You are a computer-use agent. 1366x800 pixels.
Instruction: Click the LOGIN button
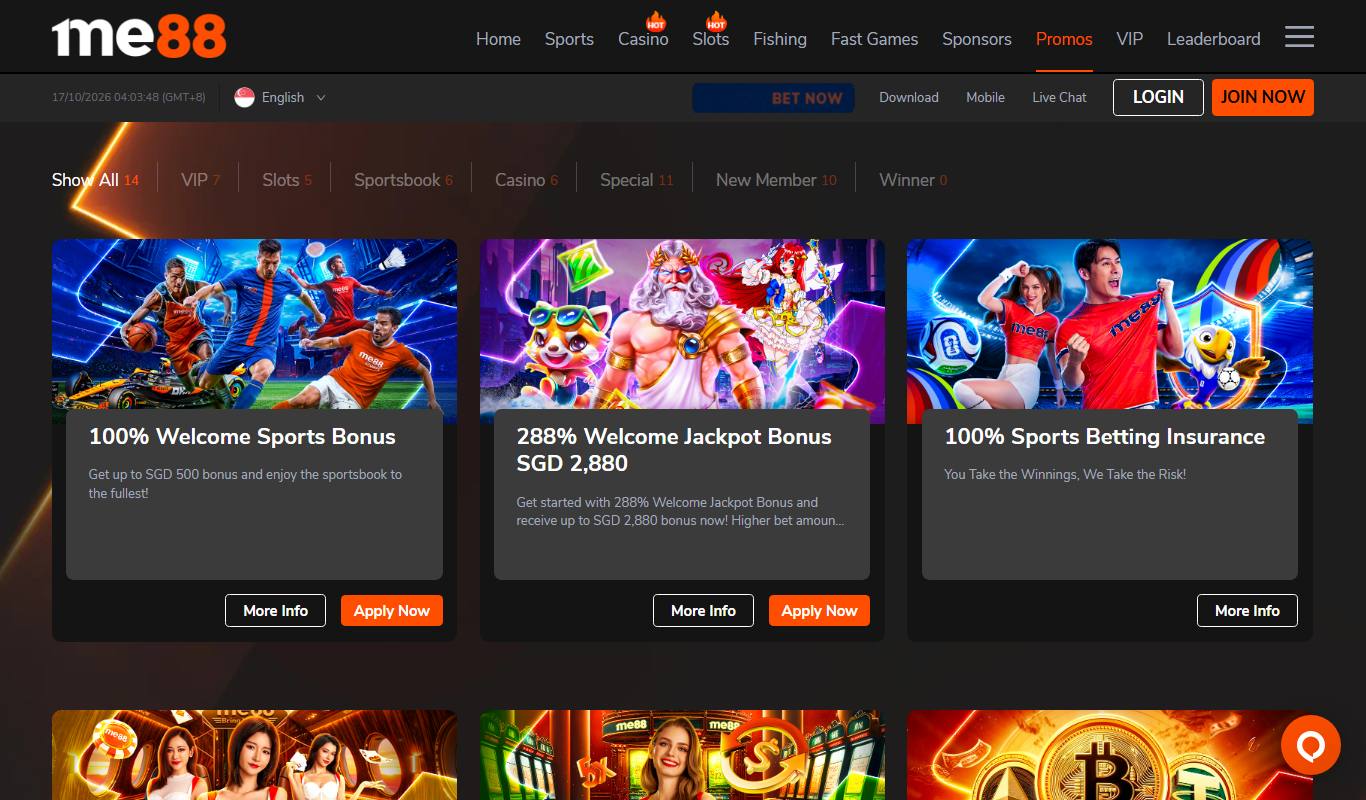(x=1158, y=97)
